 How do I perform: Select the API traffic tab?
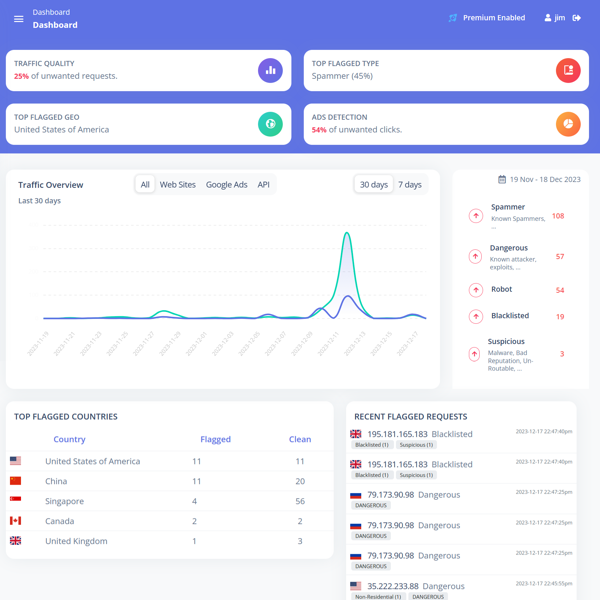coord(263,185)
